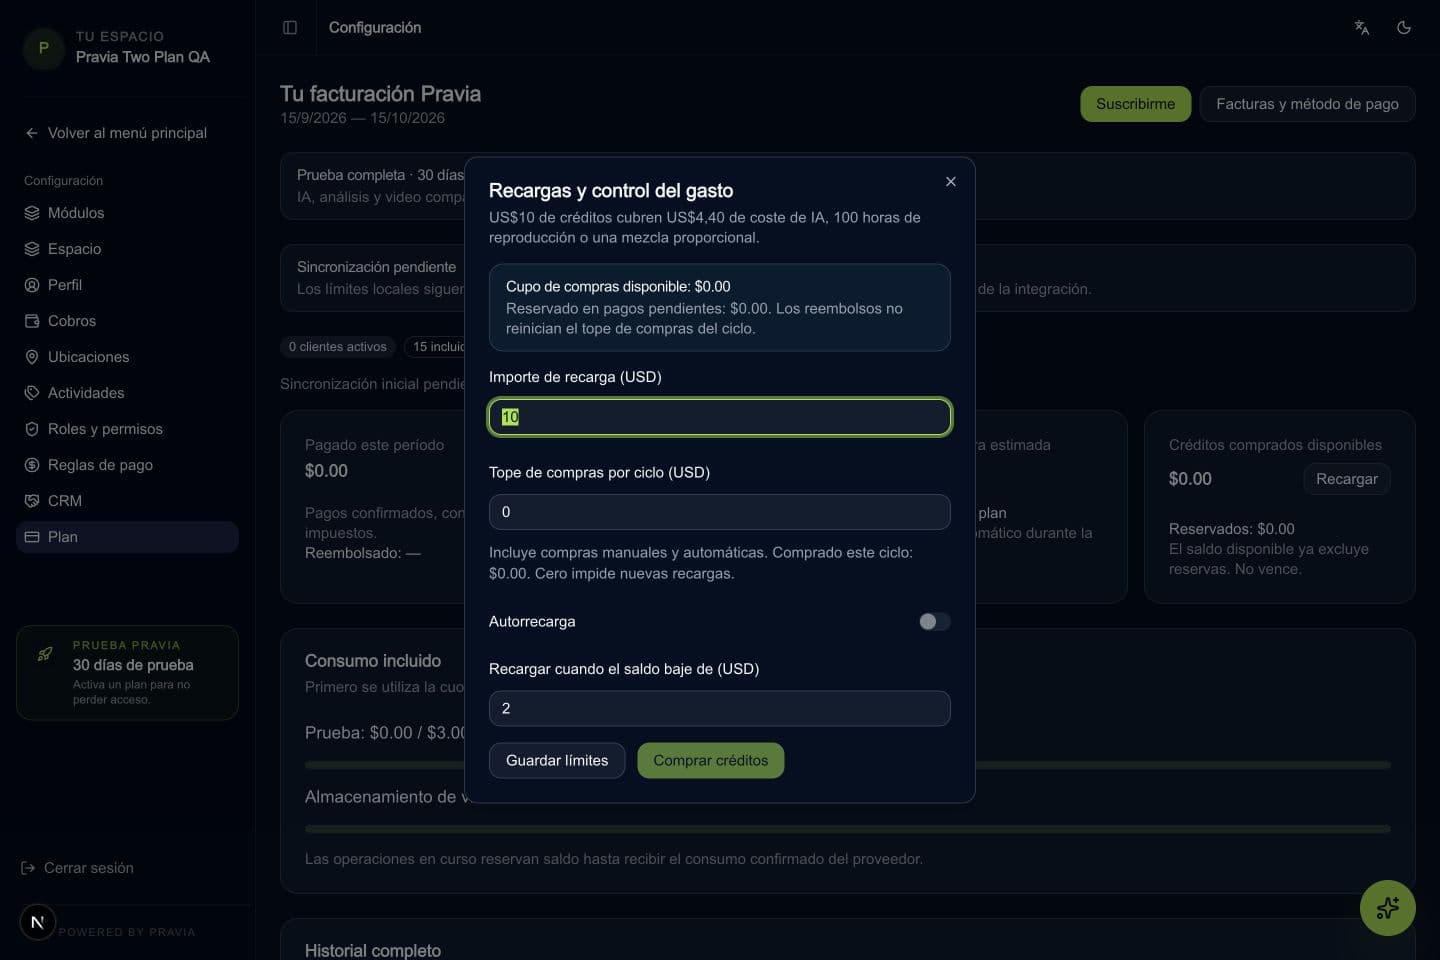This screenshot has height=960, width=1440.
Task: Save with Guardar límites button
Action: click(x=557, y=761)
